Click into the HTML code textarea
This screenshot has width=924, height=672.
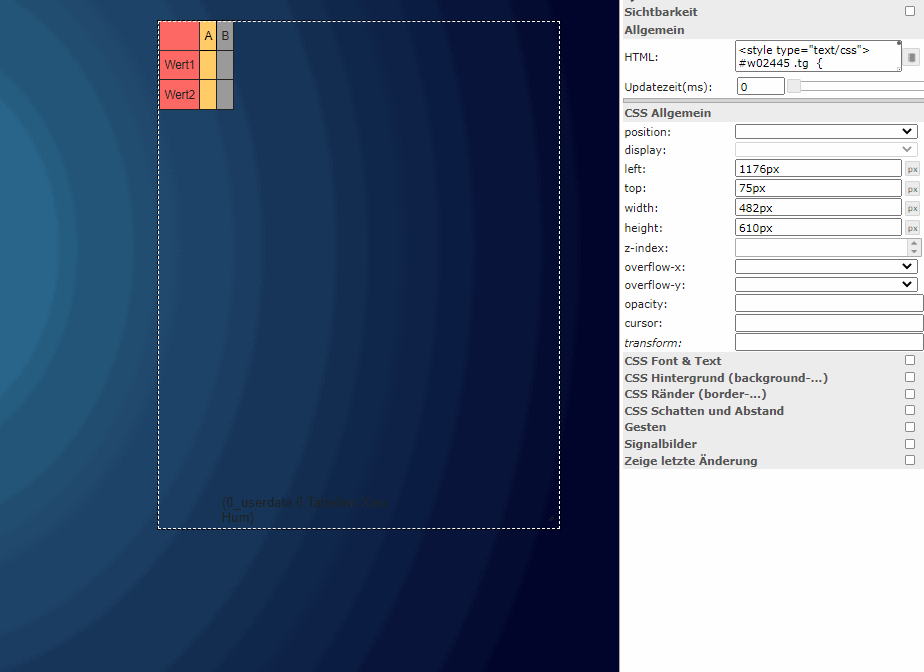(816, 56)
